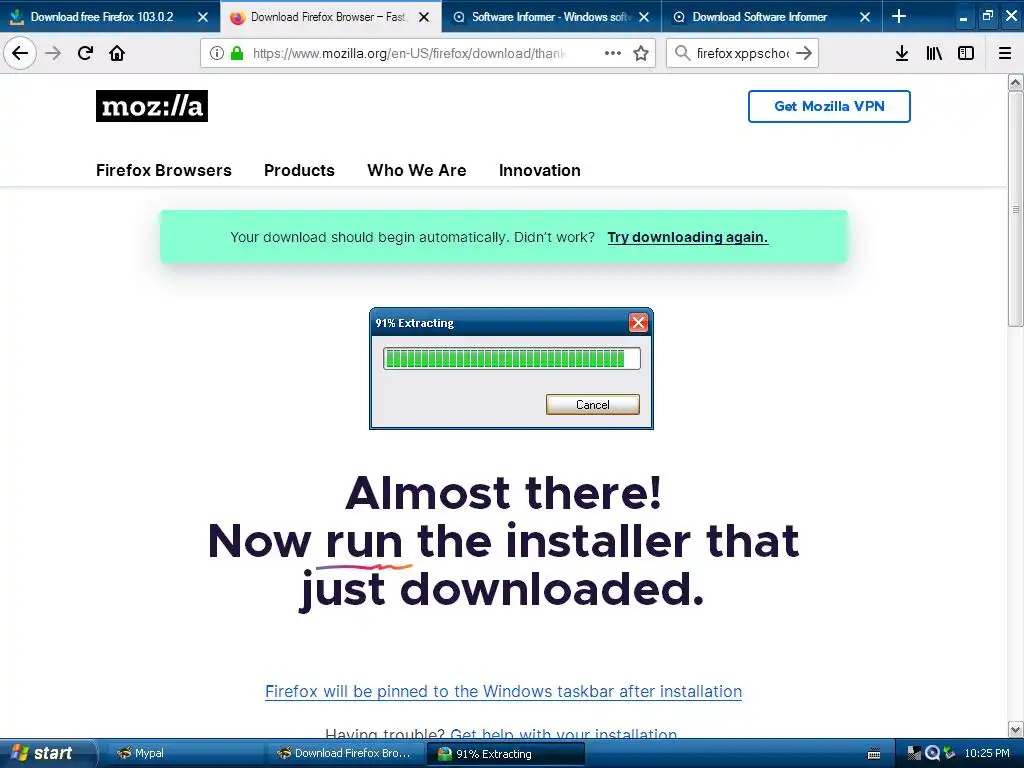Screen dimensions: 1024x768
Task: Click the green extraction progress bar
Action: (511, 359)
